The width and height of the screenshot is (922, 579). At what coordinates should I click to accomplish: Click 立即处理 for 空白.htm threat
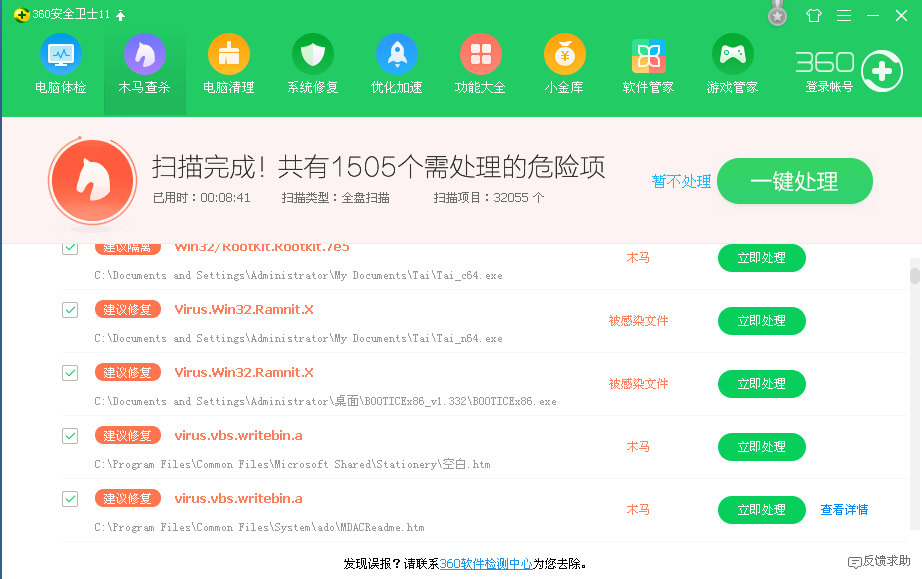point(761,447)
